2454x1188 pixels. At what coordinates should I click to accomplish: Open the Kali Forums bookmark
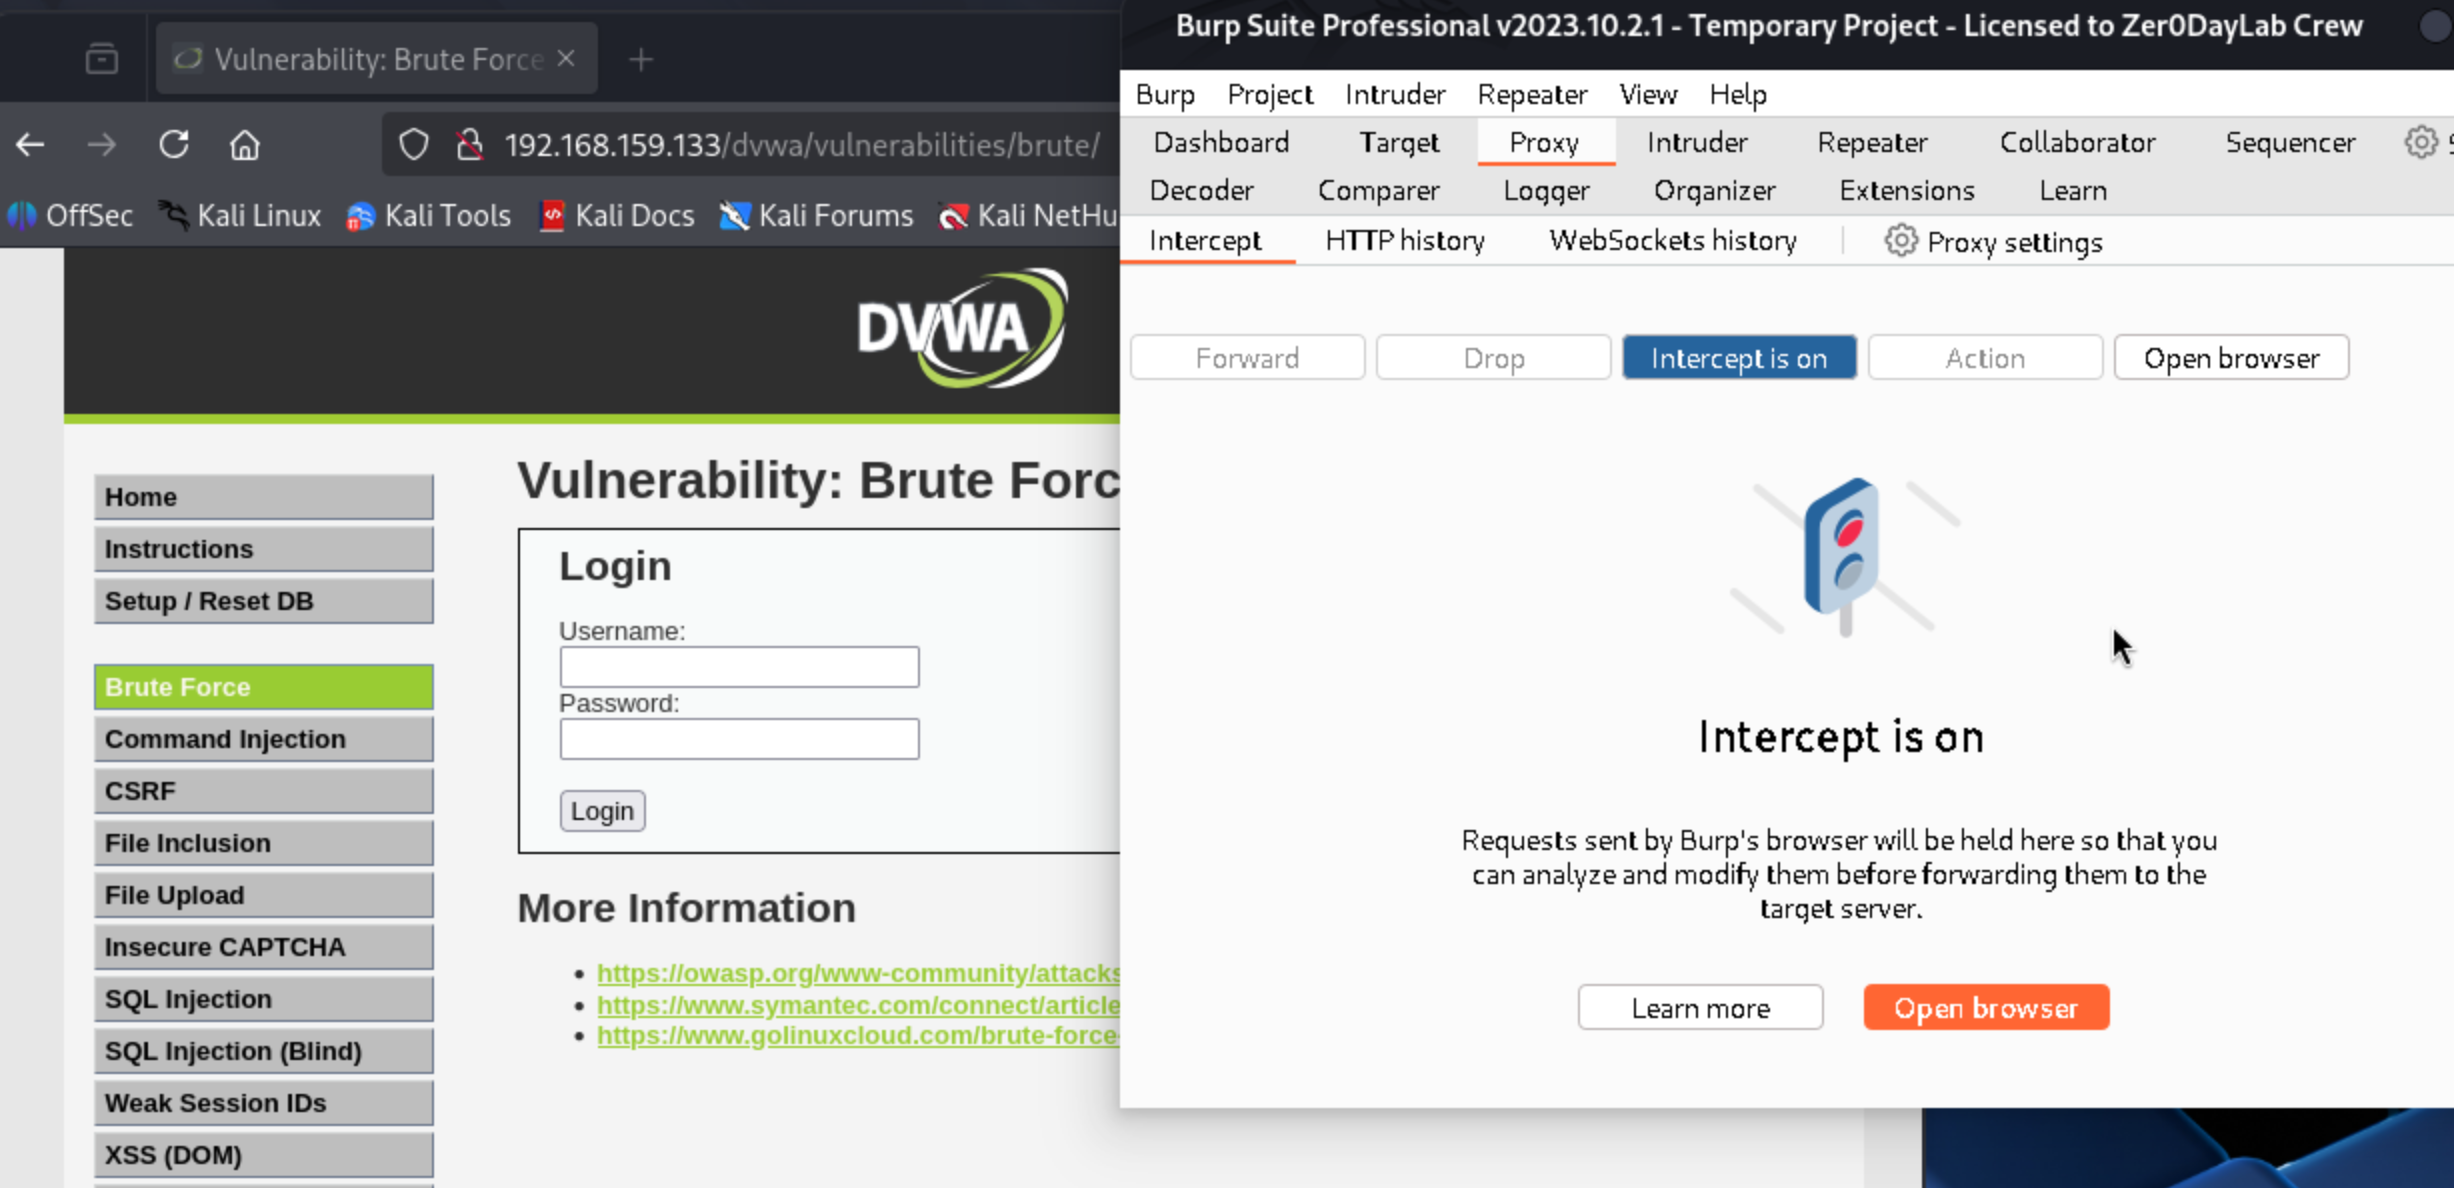816,215
